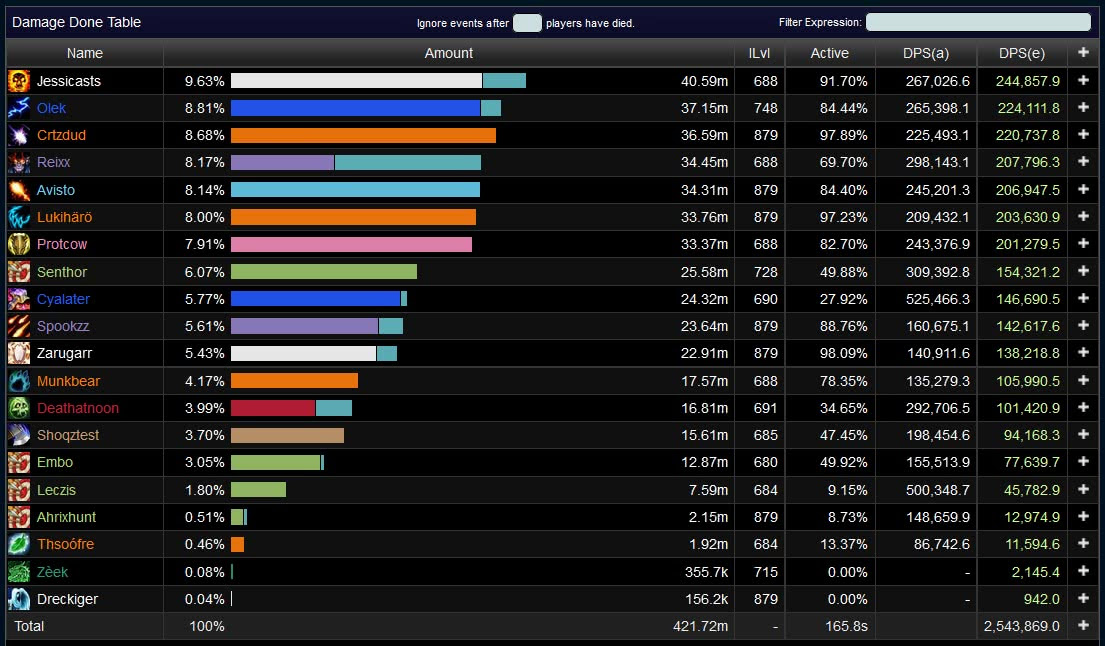This screenshot has height=646, width=1105.
Task: Focus the Filter Expression input field
Action: [x=978, y=22]
